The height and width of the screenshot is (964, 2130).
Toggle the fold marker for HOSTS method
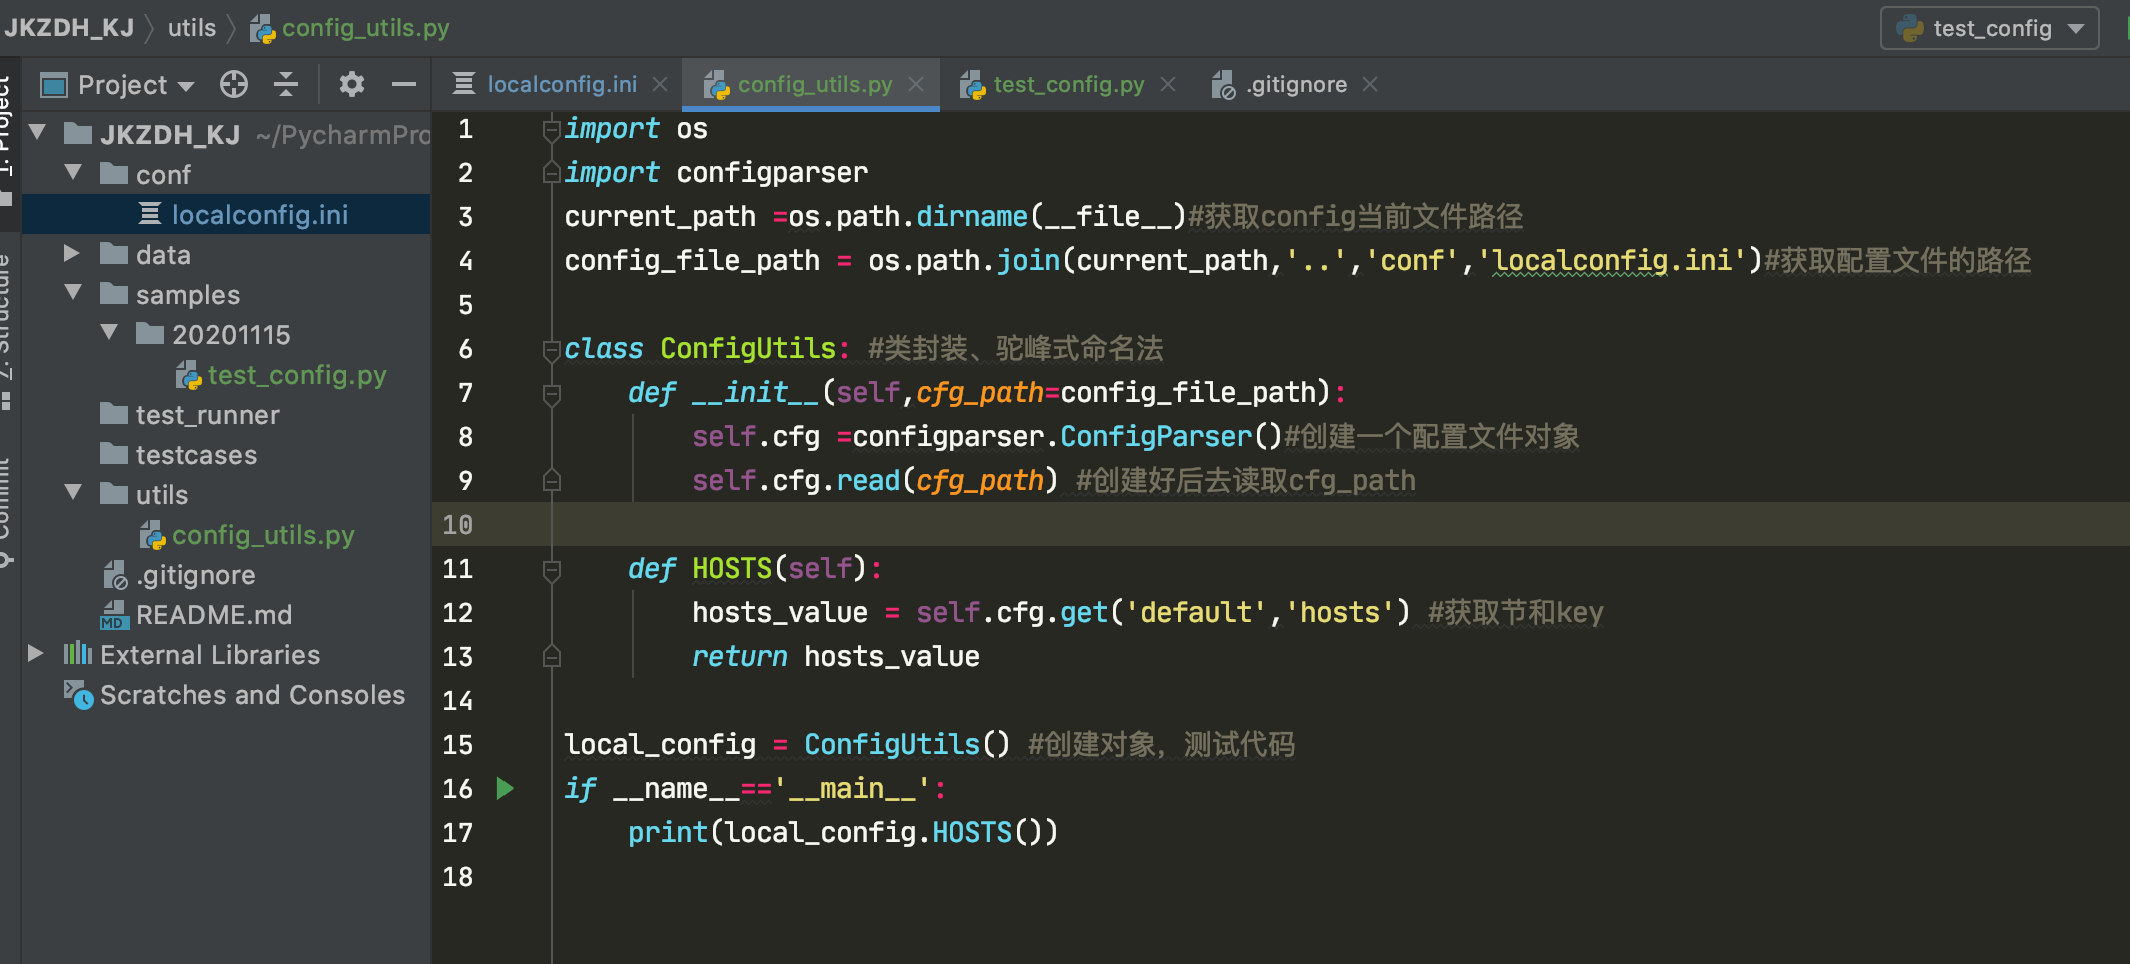[x=551, y=569]
